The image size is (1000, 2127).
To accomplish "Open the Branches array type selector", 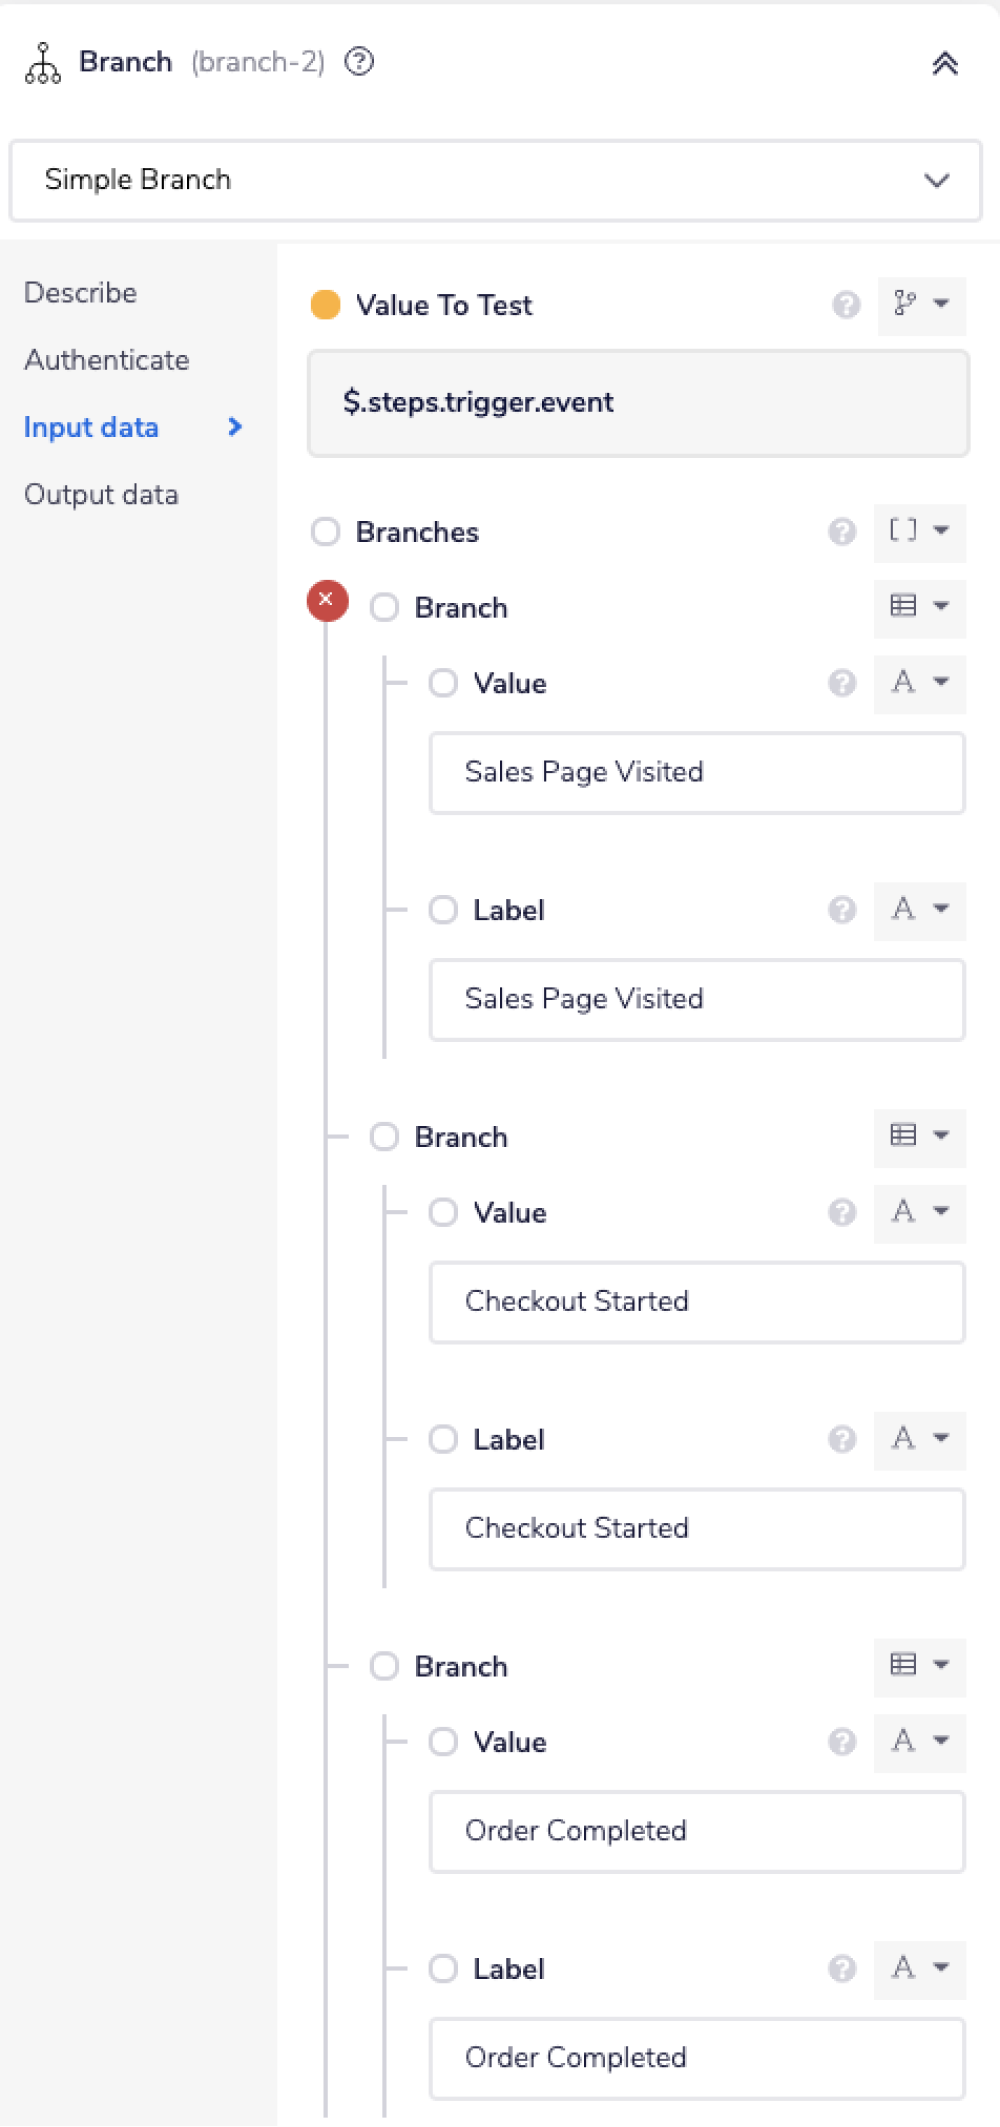I will click(x=920, y=531).
